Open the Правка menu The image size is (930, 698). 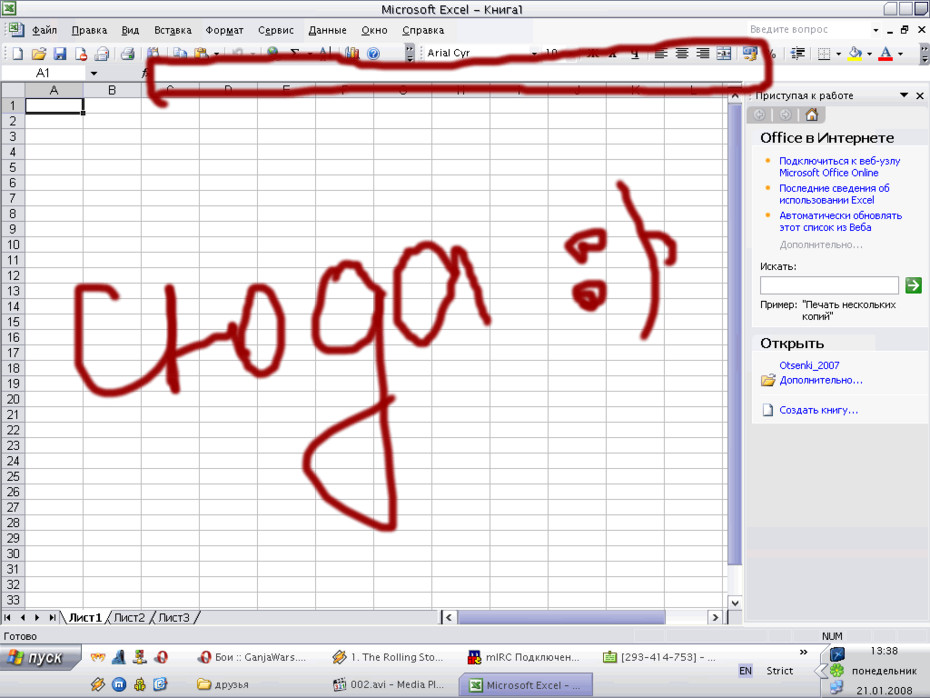pos(89,30)
